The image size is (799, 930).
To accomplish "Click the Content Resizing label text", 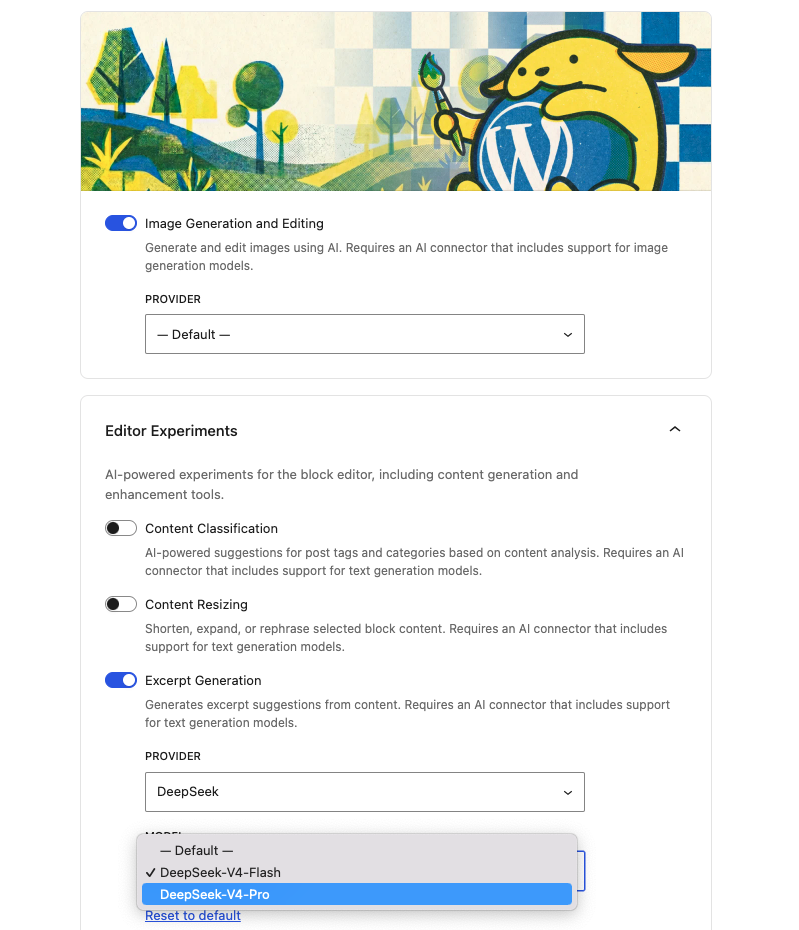I will point(196,604).
